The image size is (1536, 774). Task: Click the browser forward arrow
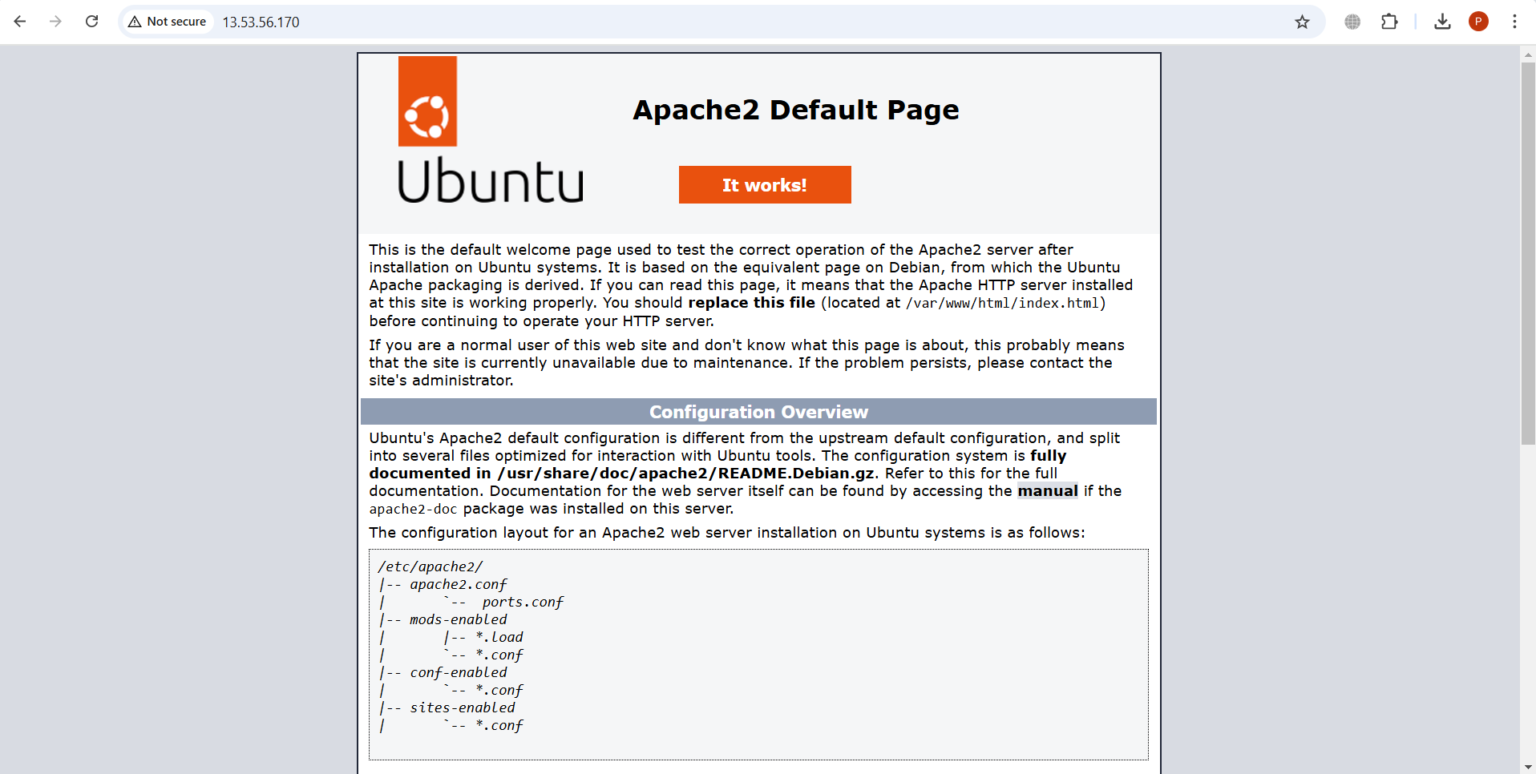(55, 21)
